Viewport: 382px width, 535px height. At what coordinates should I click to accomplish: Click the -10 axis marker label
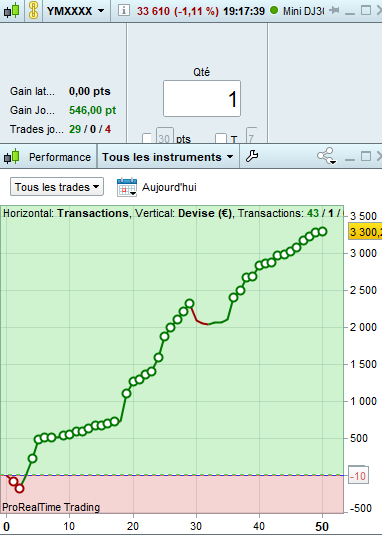click(358, 475)
